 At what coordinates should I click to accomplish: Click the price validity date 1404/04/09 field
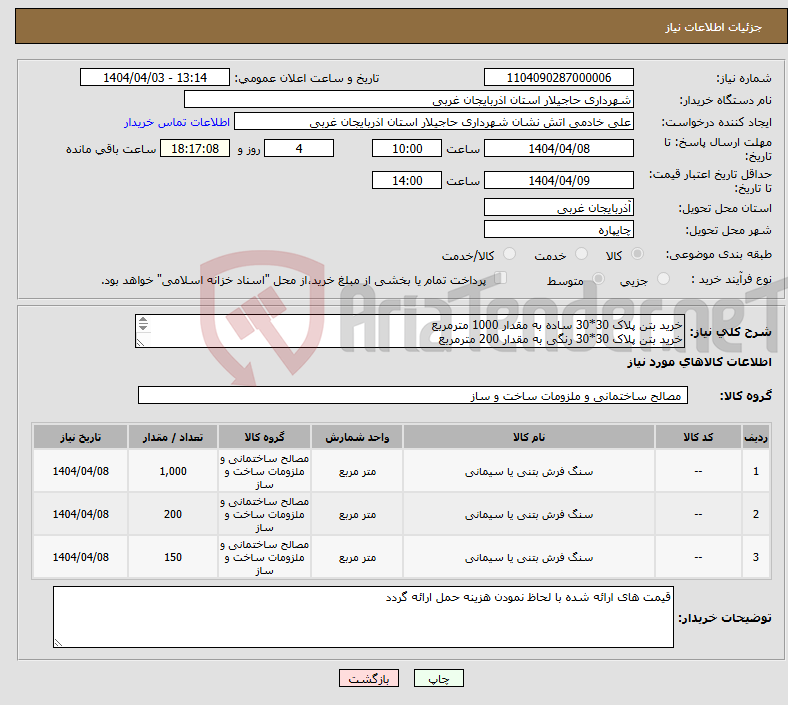(x=558, y=180)
